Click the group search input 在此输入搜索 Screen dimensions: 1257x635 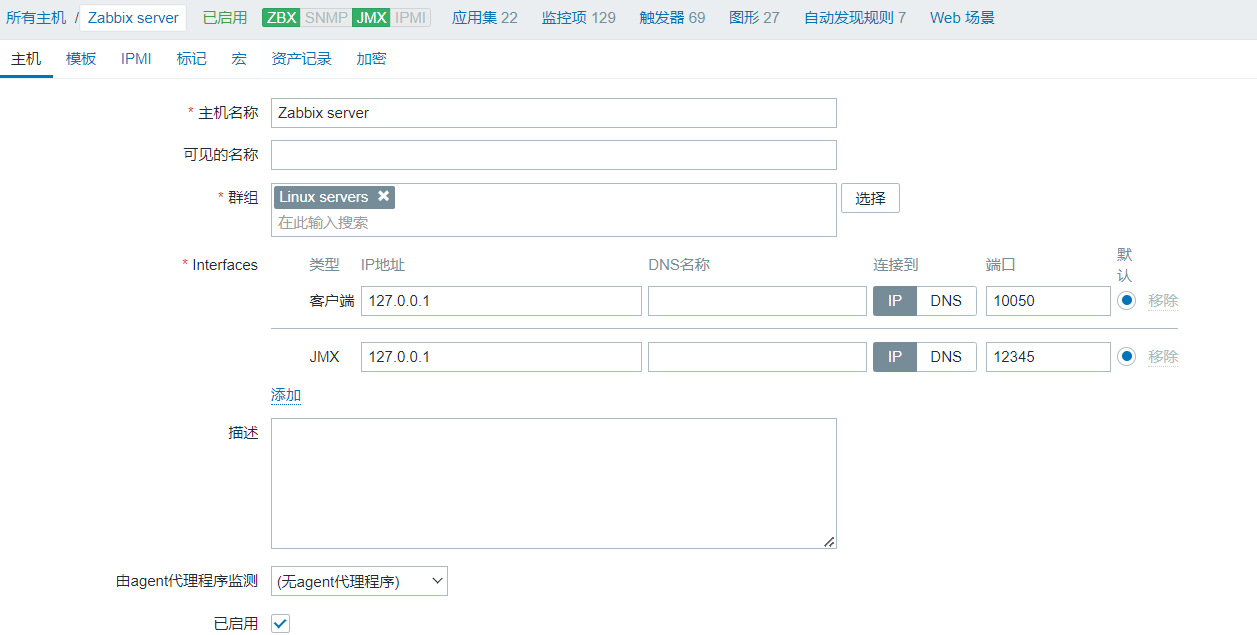pos(554,223)
